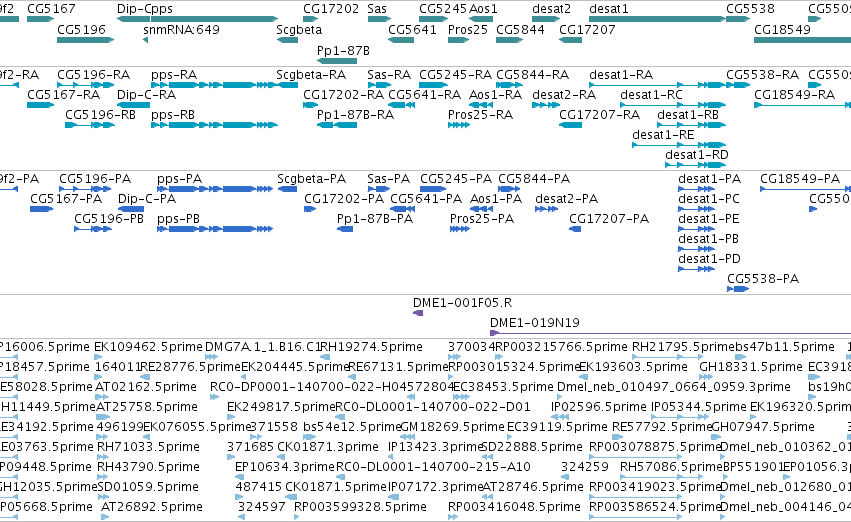Select the CG17207 gene label
The width and height of the screenshot is (851, 522).
587,29
